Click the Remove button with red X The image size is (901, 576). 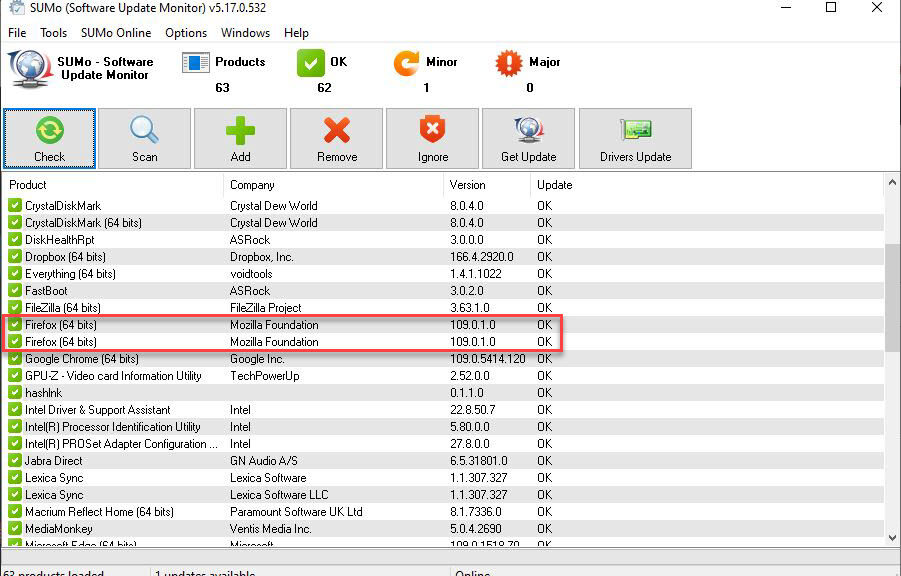coord(336,139)
